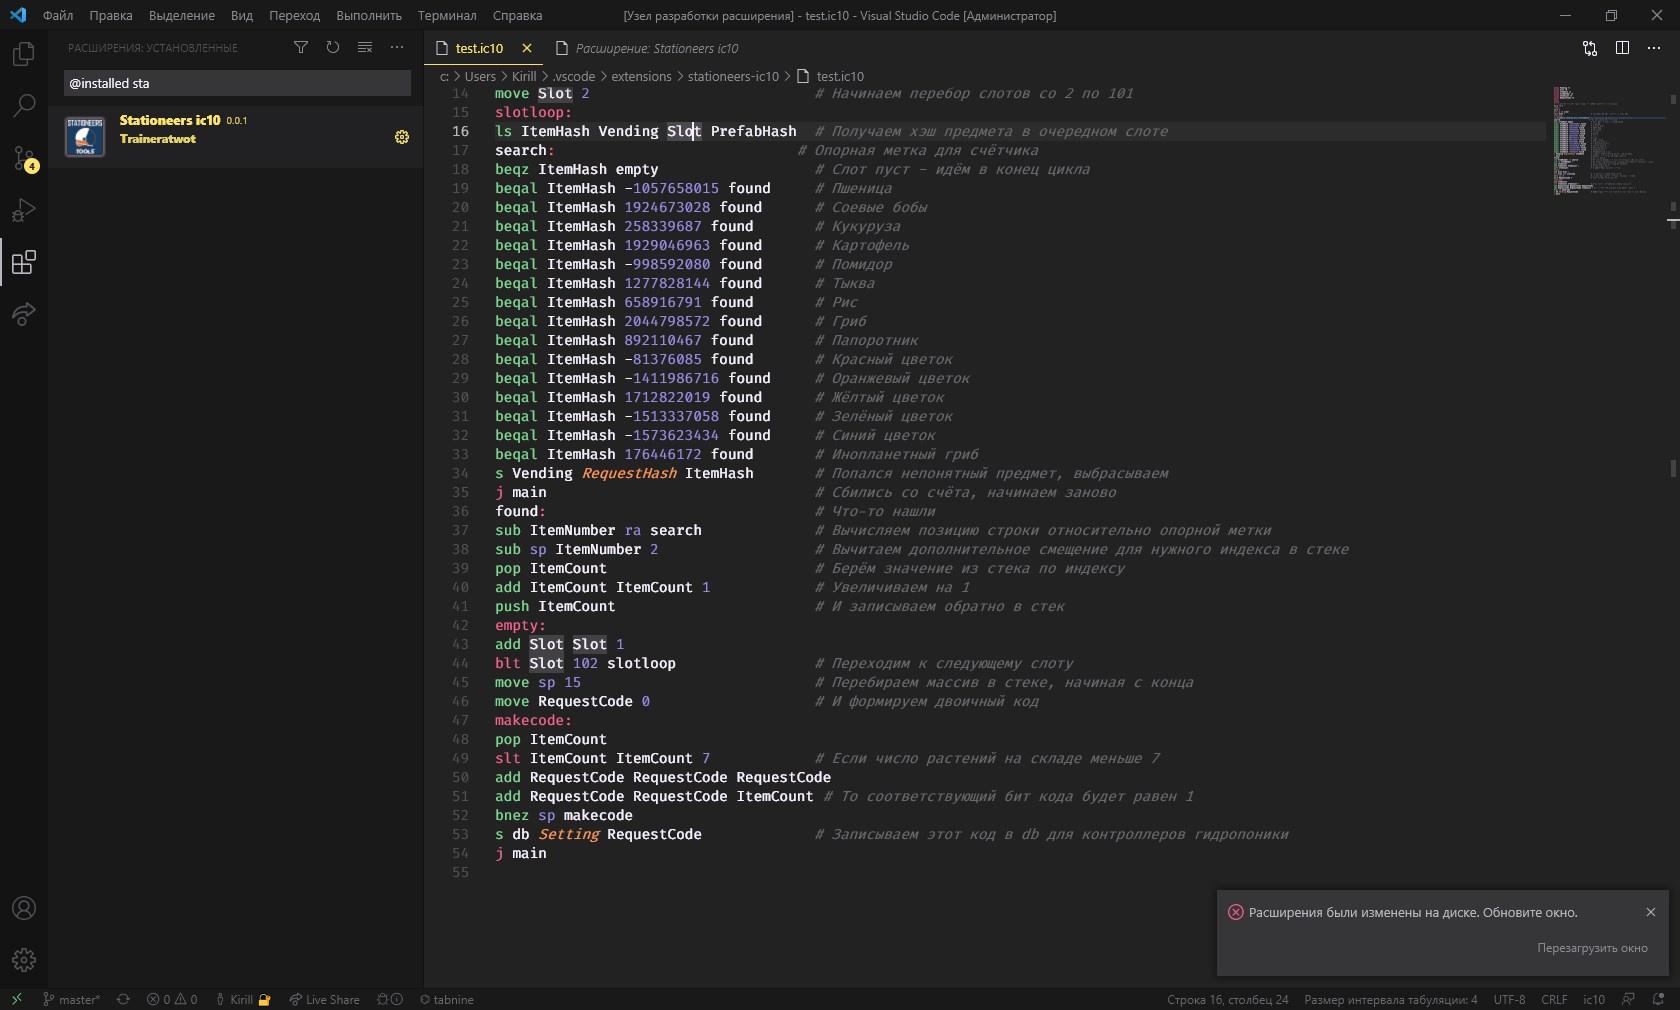The height and width of the screenshot is (1010, 1680).
Task: Open the Терминал menu
Action: [x=447, y=15]
